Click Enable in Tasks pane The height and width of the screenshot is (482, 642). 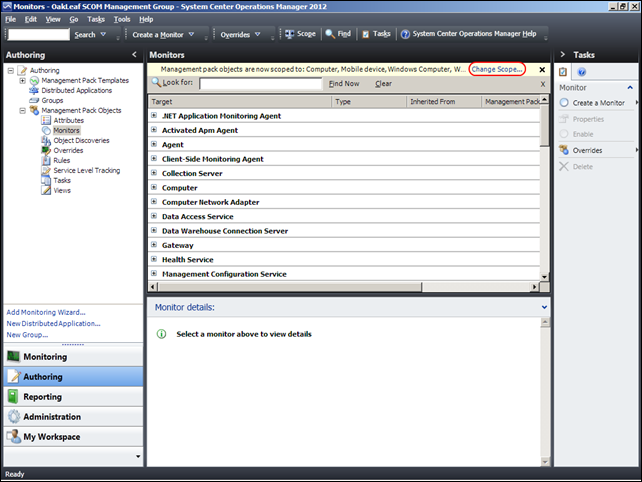pos(583,134)
